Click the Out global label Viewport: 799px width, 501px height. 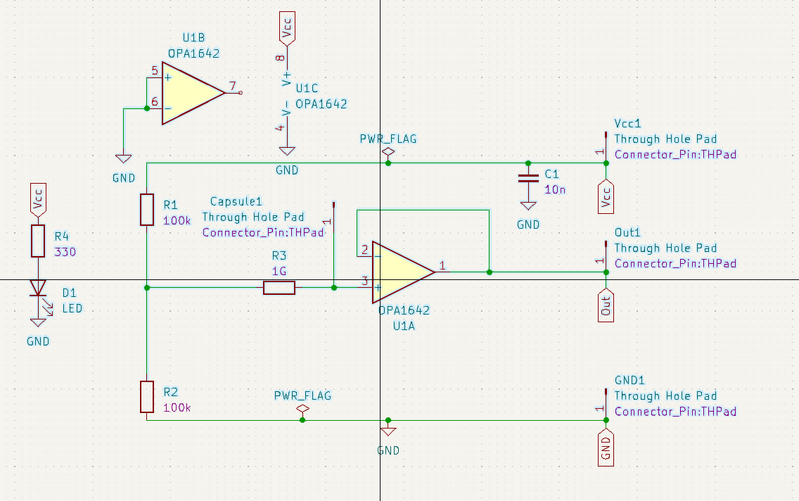[x=605, y=305]
